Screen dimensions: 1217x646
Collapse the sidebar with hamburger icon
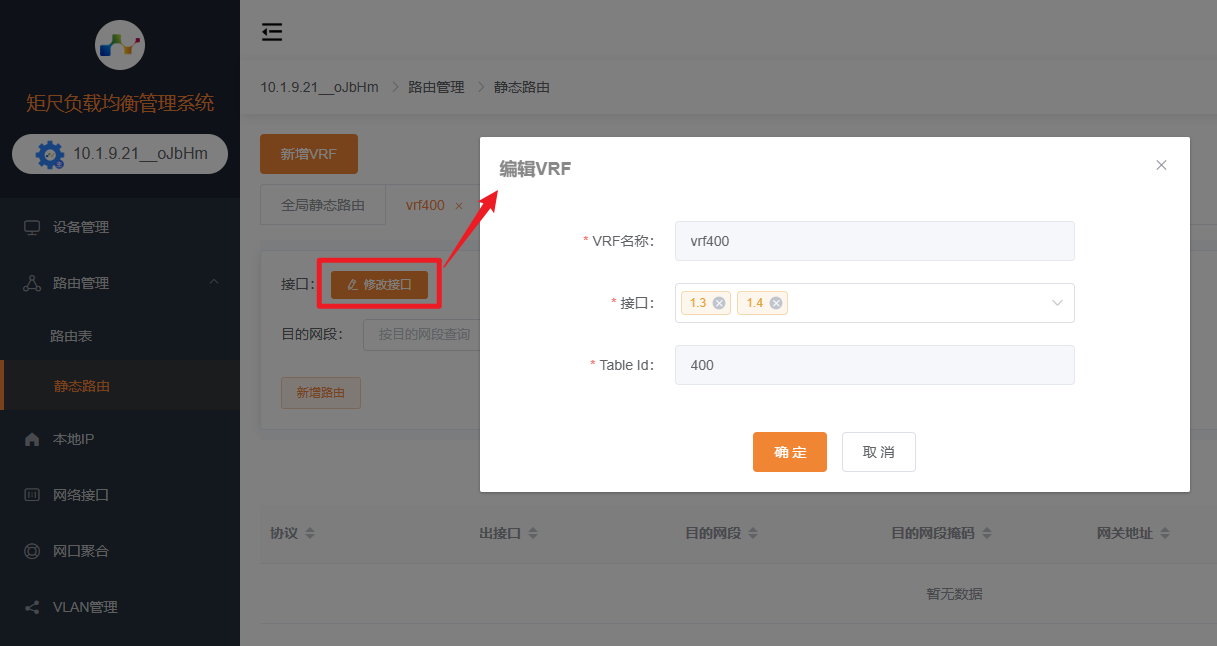pyautogui.click(x=272, y=32)
